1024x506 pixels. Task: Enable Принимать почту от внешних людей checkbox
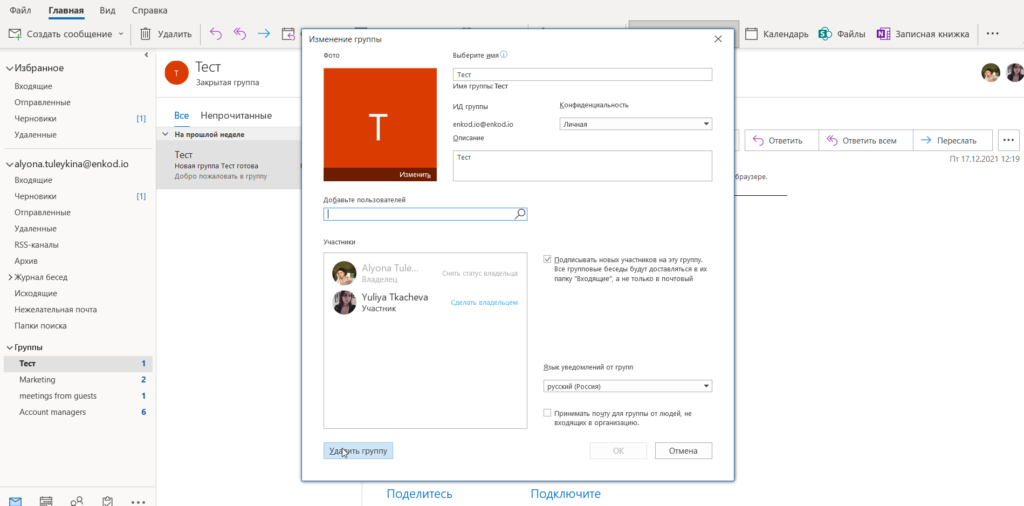547,413
